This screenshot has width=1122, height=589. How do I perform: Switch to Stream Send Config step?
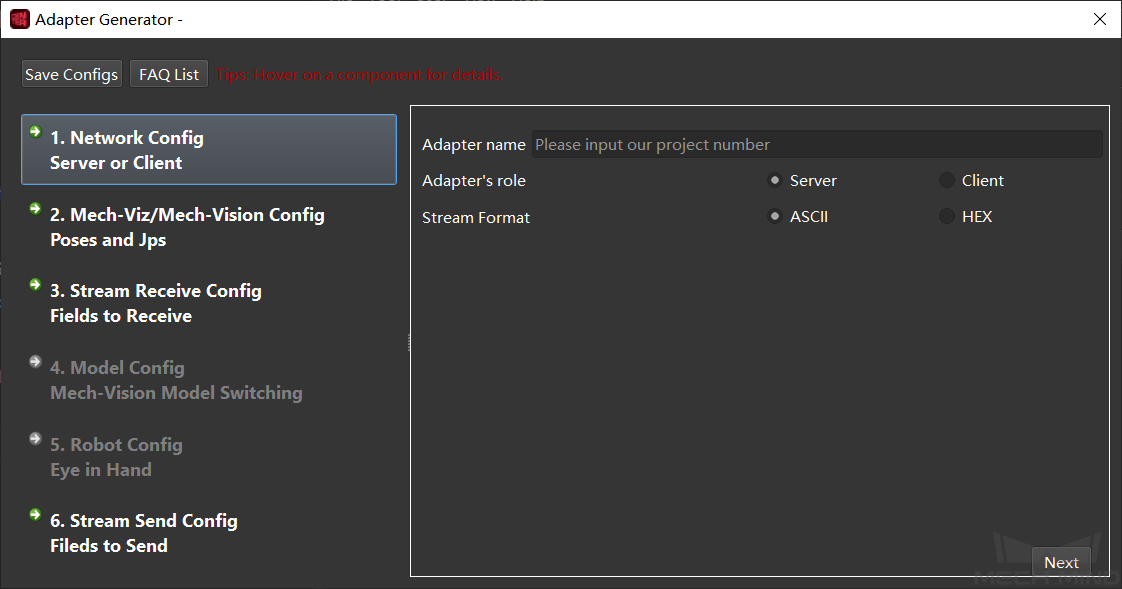click(x=143, y=533)
